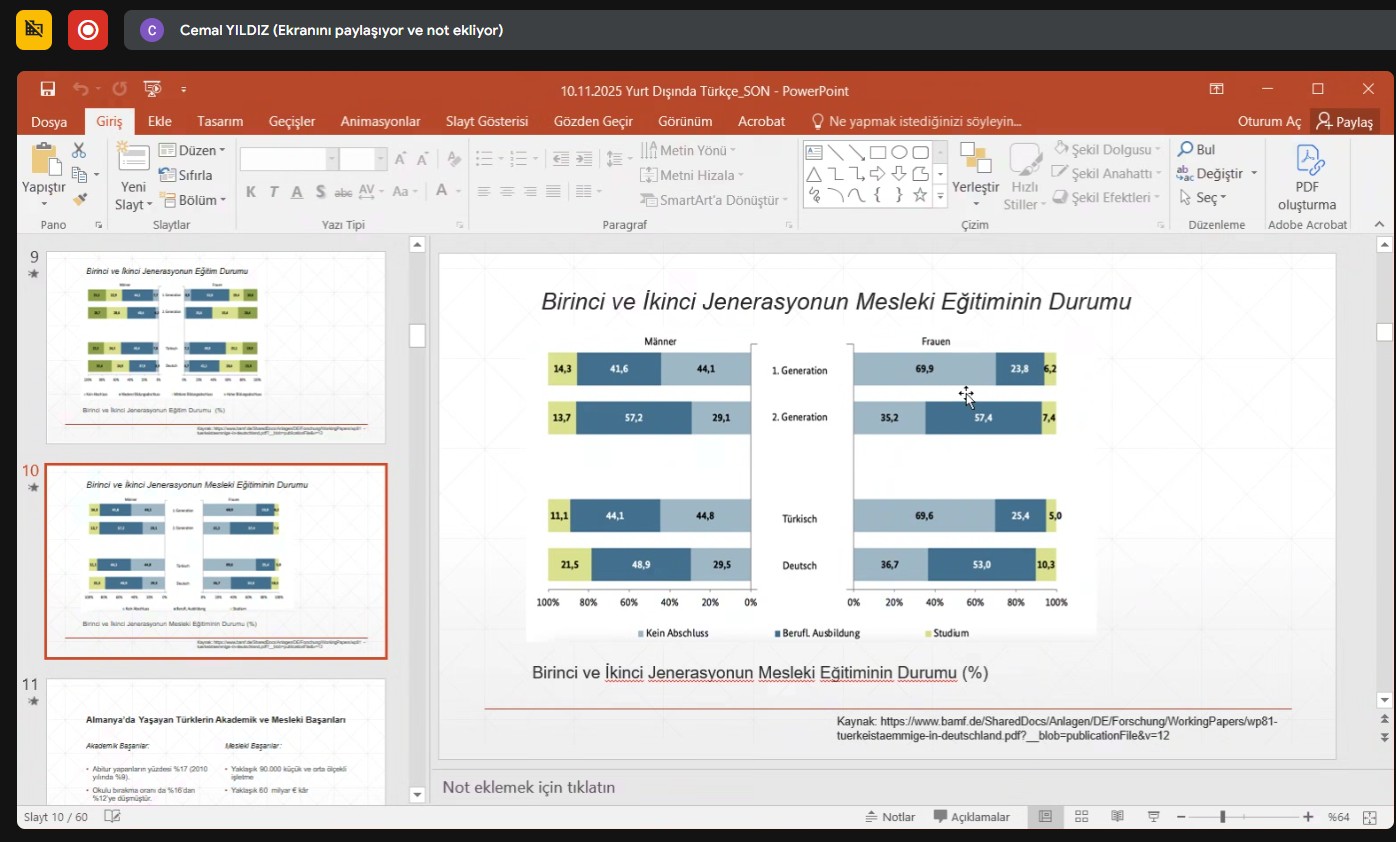Select the Format Painter brush icon
The height and width of the screenshot is (842, 1396).
pos(80,199)
